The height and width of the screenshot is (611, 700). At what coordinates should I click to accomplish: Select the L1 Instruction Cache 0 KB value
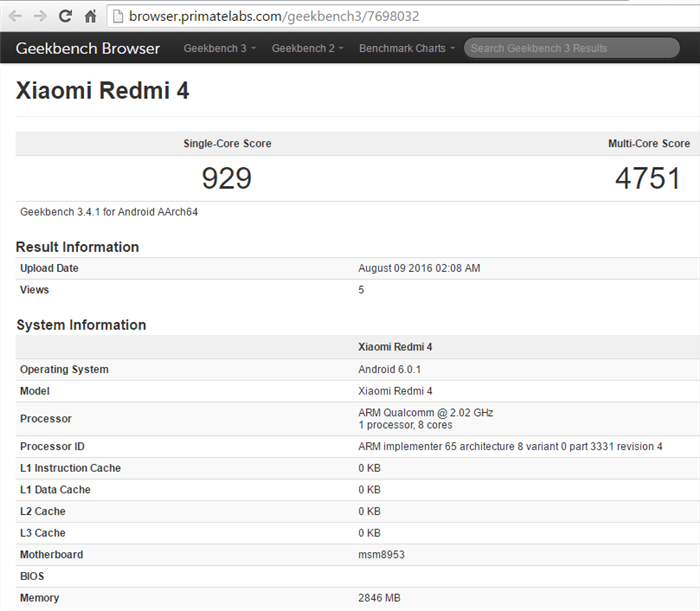coord(369,468)
